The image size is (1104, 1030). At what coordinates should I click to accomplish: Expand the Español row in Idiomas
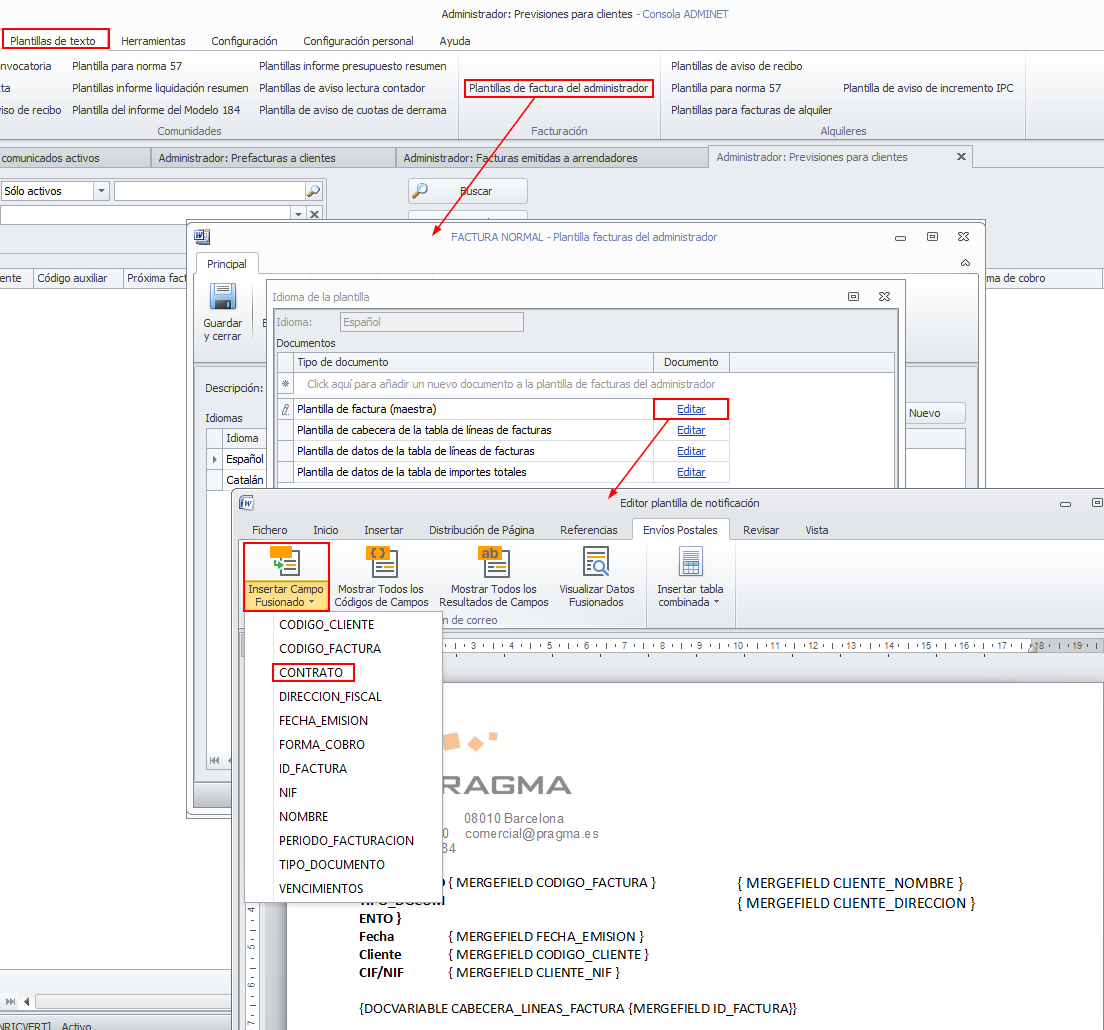[x=215, y=459]
